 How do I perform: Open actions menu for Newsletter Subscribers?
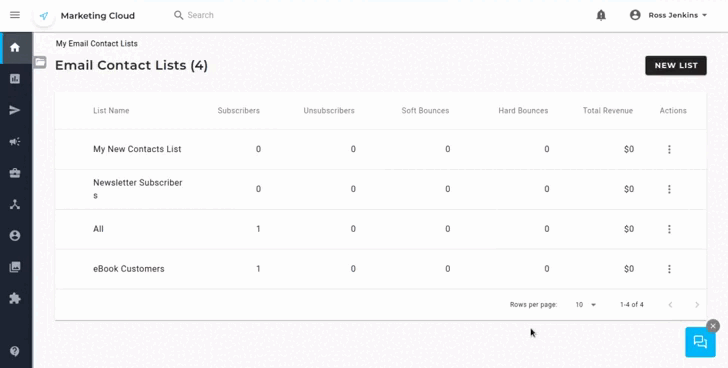(669, 189)
